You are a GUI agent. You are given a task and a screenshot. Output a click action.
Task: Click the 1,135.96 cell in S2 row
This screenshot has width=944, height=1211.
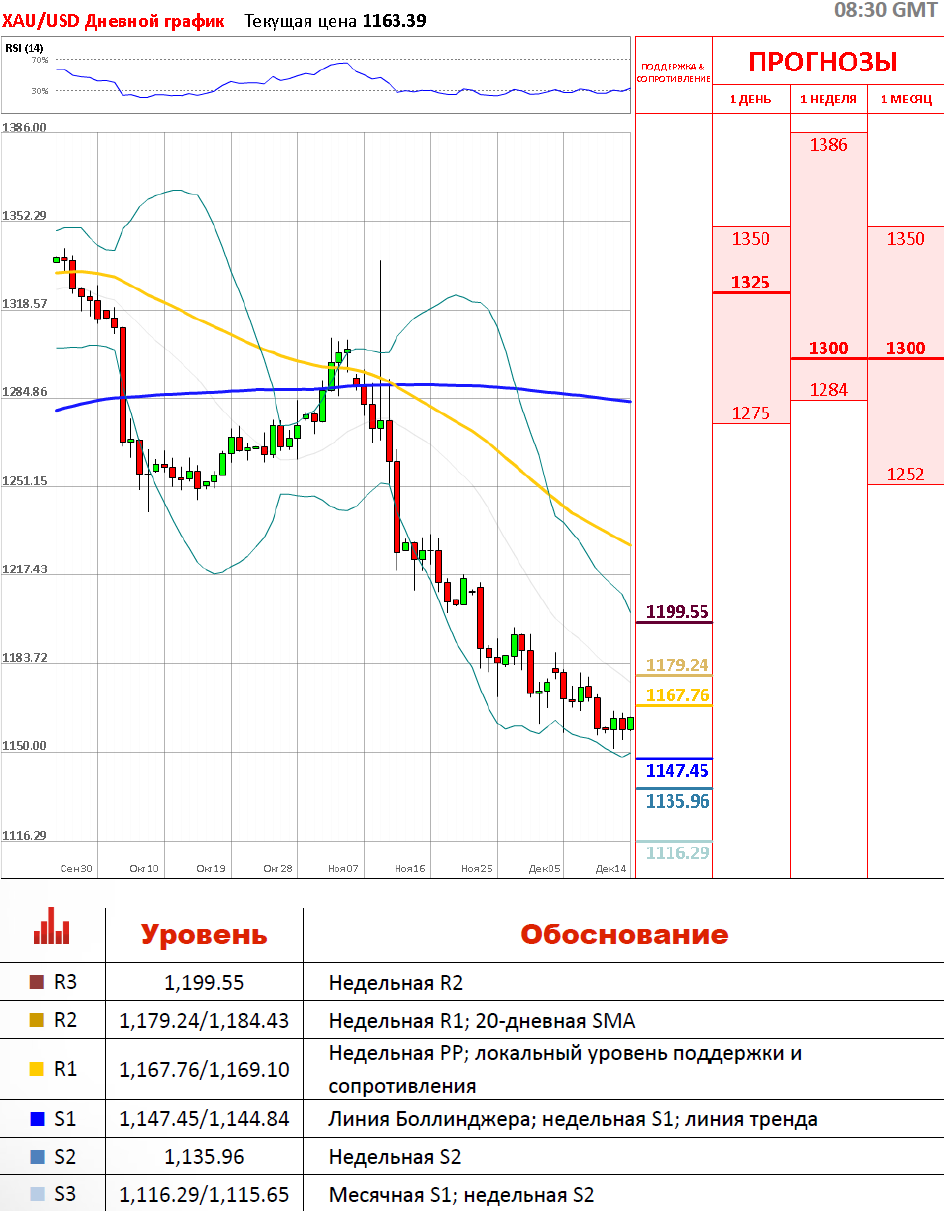coord(204,1157)
